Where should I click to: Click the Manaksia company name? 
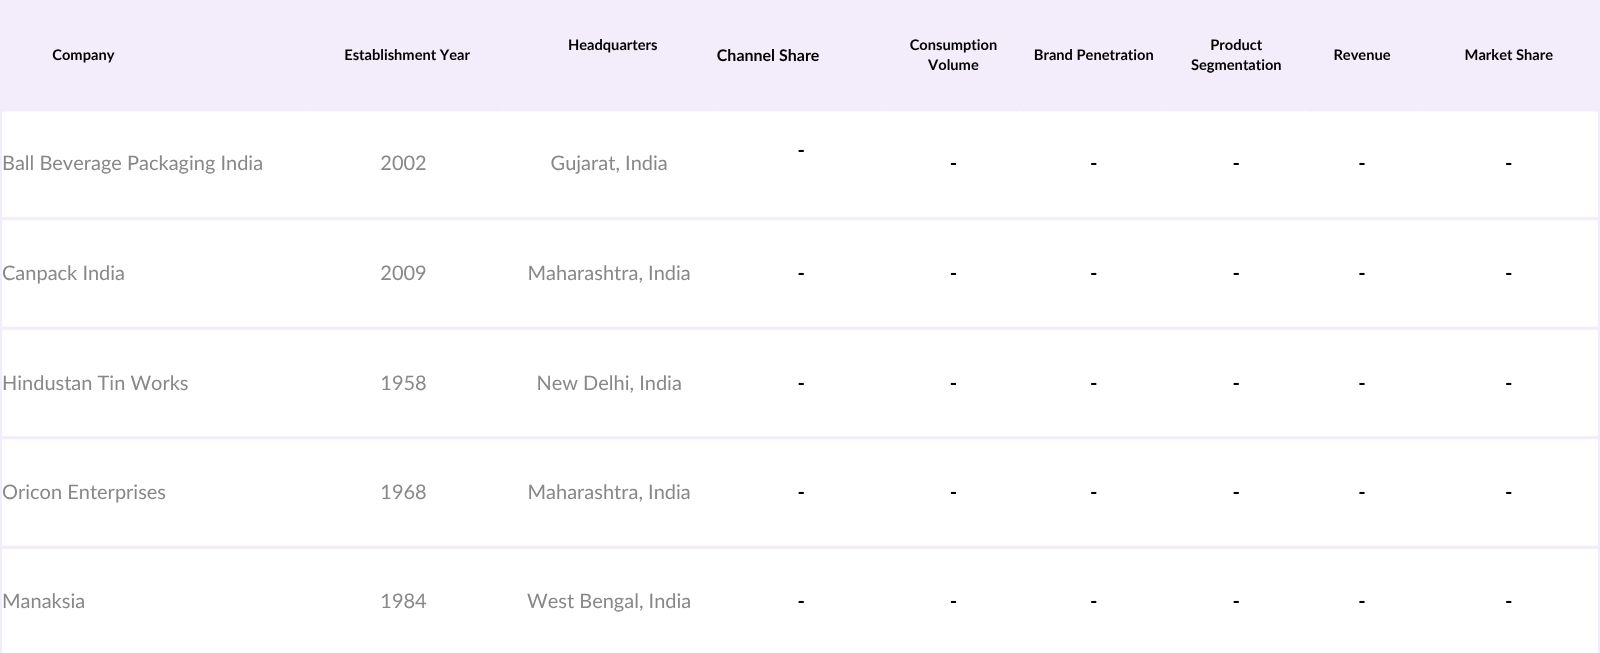(43, 601)
